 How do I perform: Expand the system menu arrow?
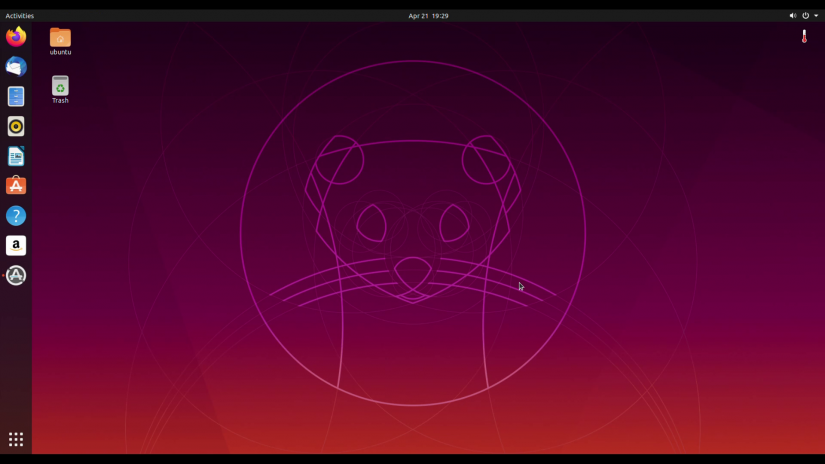coord(816,16)
